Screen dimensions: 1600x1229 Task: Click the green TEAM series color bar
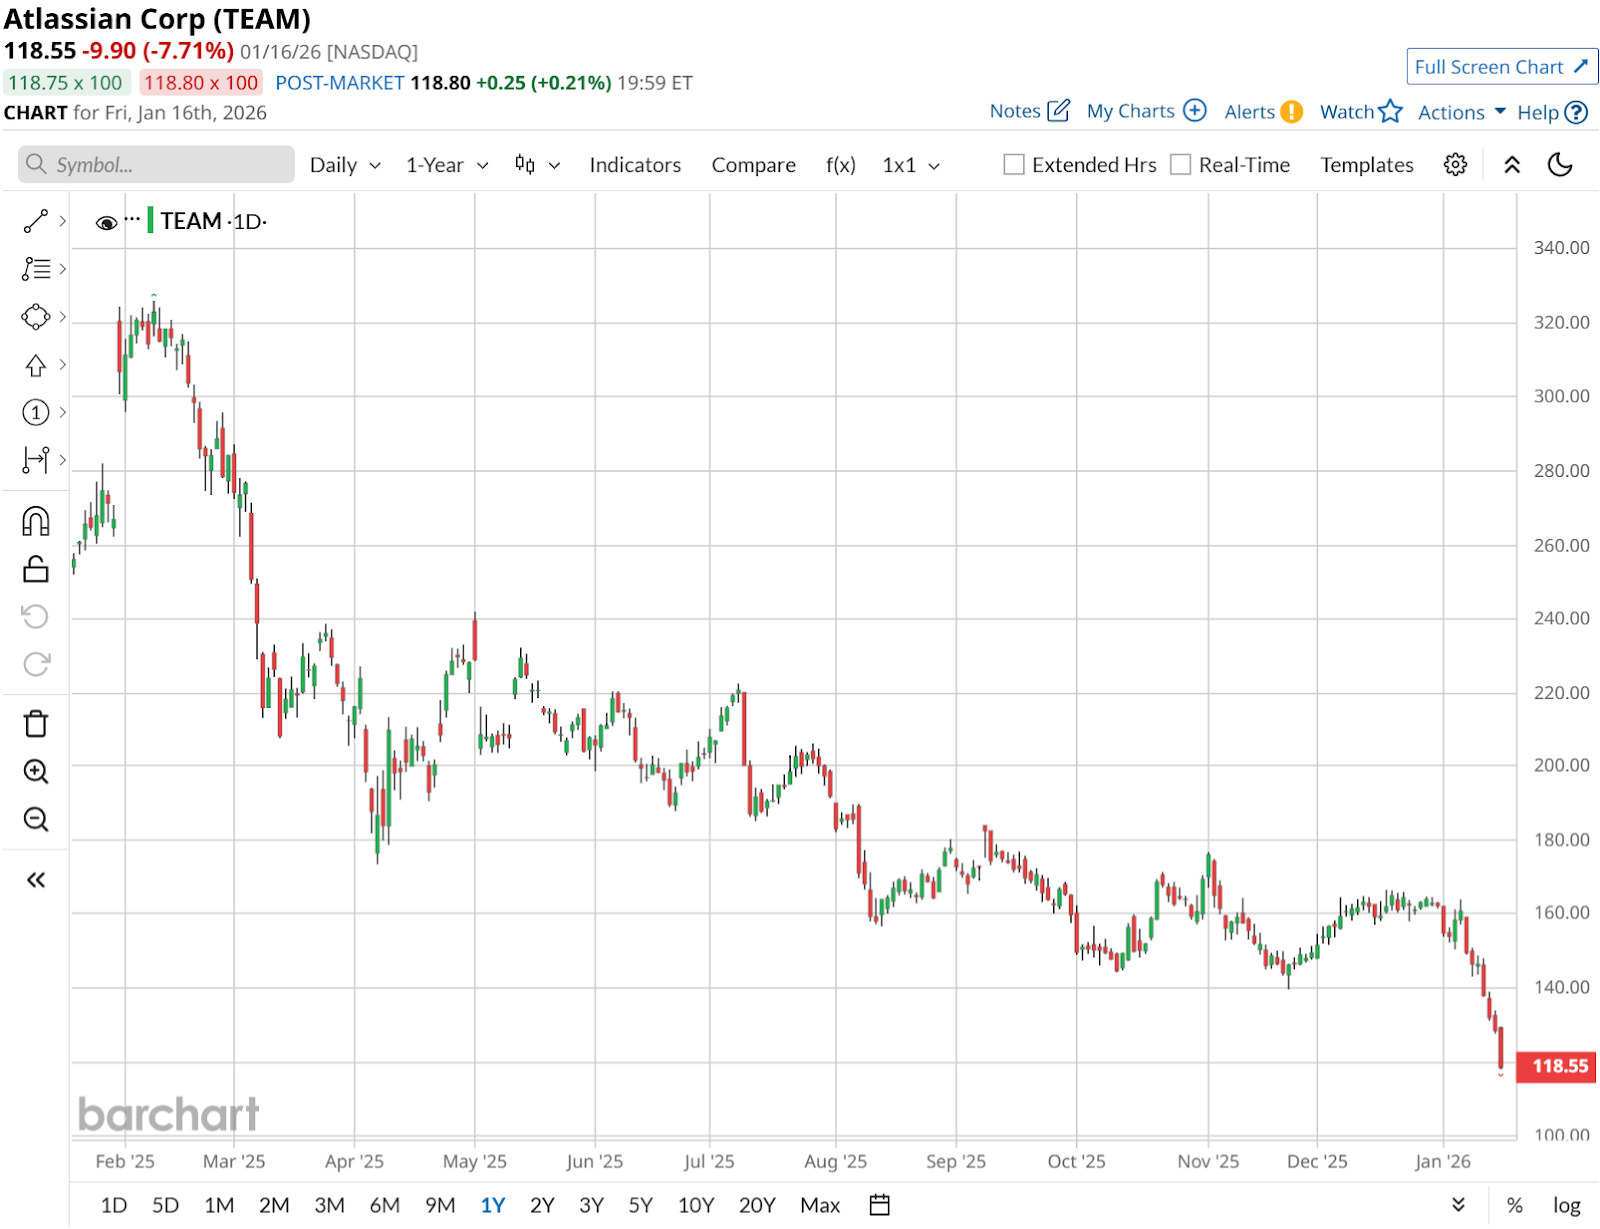150,220
